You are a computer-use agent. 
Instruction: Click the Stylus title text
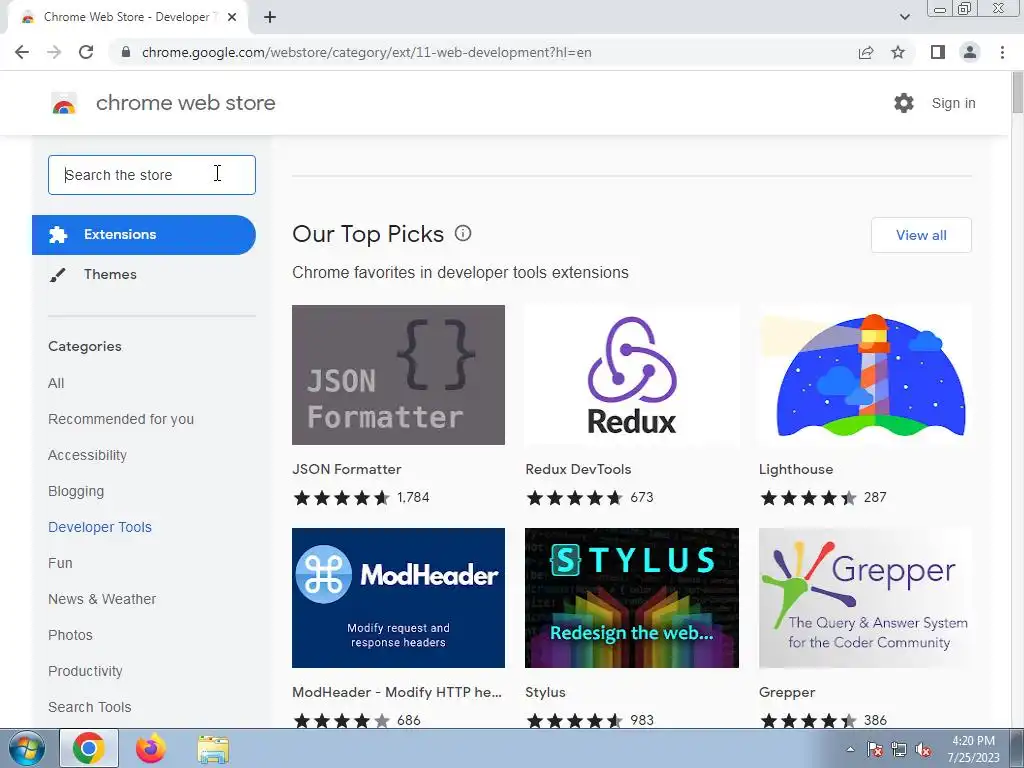pyautogui.click(x=545, y=692)
